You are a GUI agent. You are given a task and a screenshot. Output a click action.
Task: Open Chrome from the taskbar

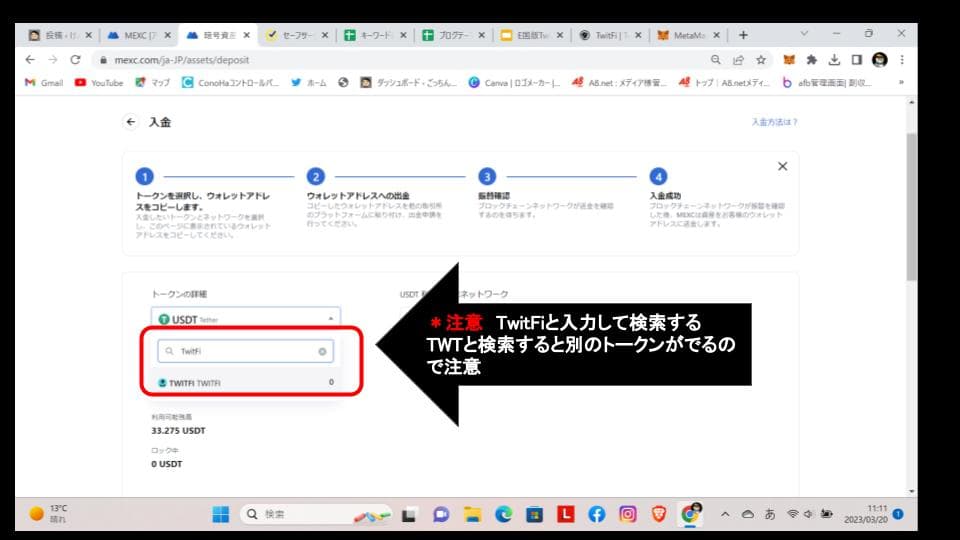point(691,514)
